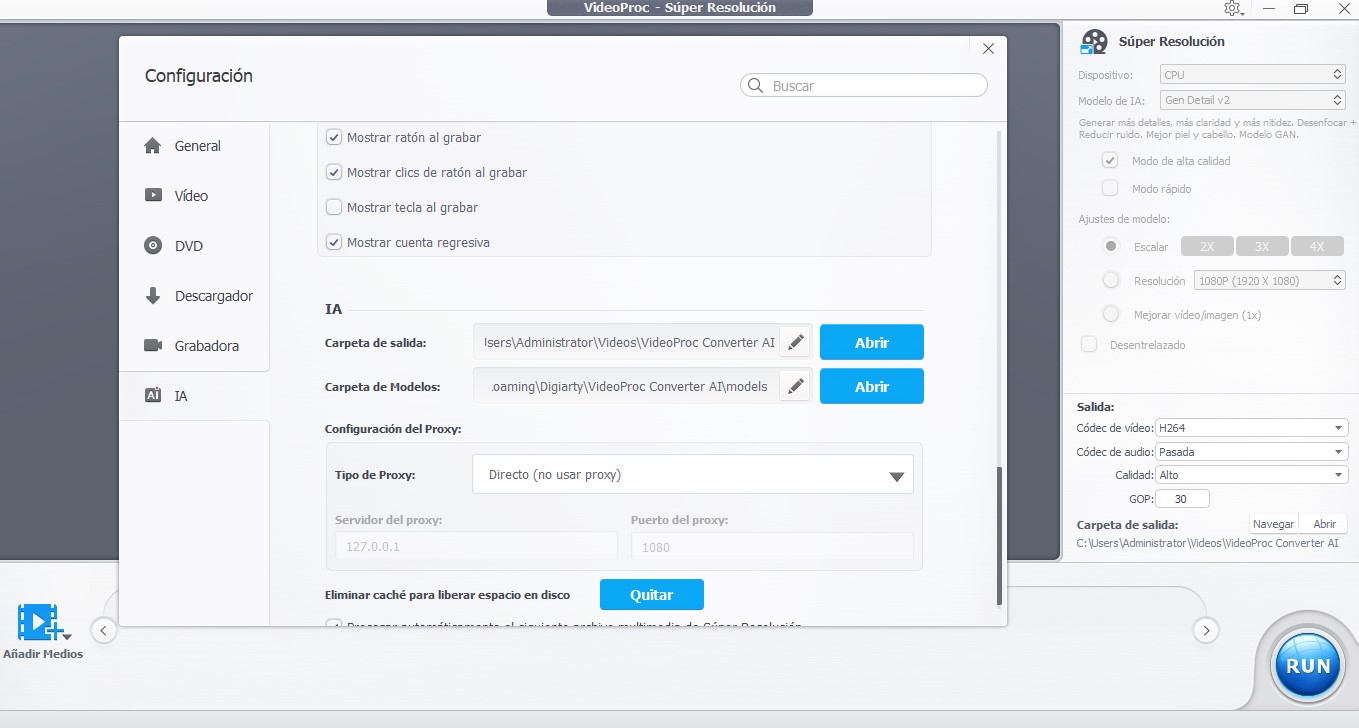
Task: Open the Códec de vídeo dropdown
Action: click(x=1251, y=428)
